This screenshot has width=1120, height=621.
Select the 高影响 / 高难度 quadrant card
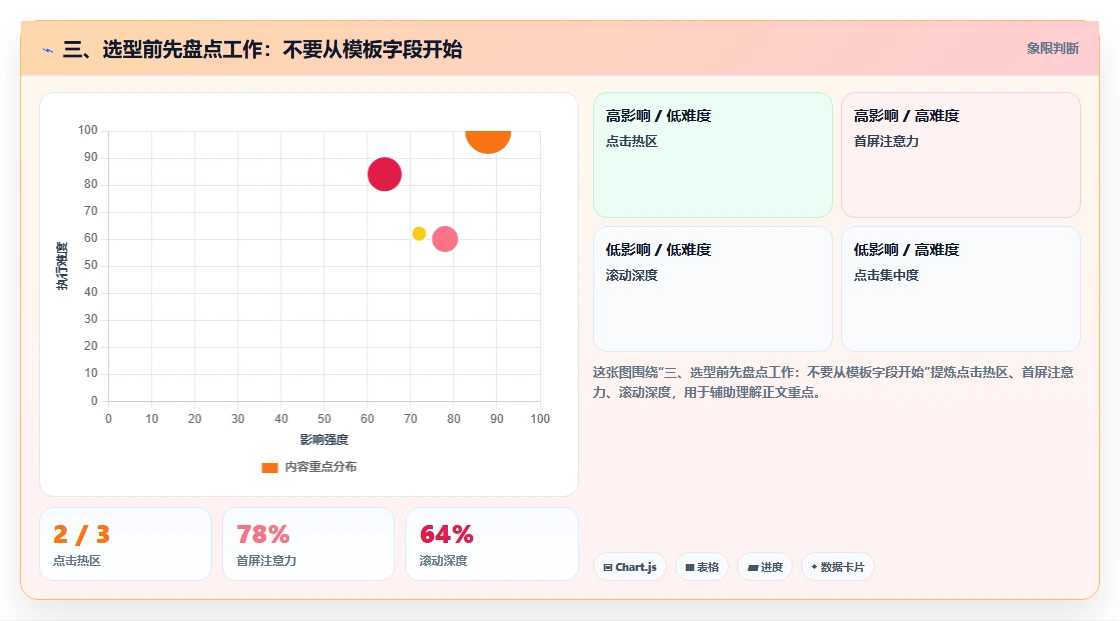pos(961,155)
